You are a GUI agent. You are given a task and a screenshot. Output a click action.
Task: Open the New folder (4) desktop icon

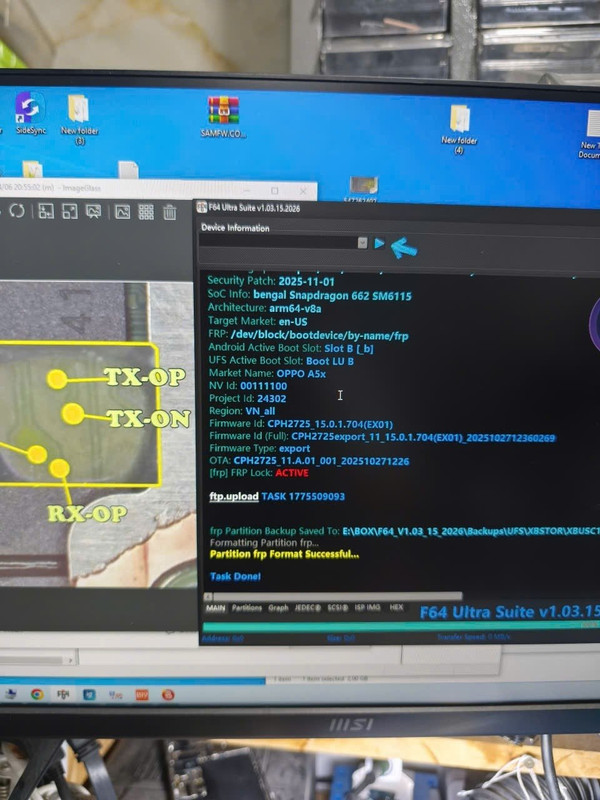coord(459,129)
